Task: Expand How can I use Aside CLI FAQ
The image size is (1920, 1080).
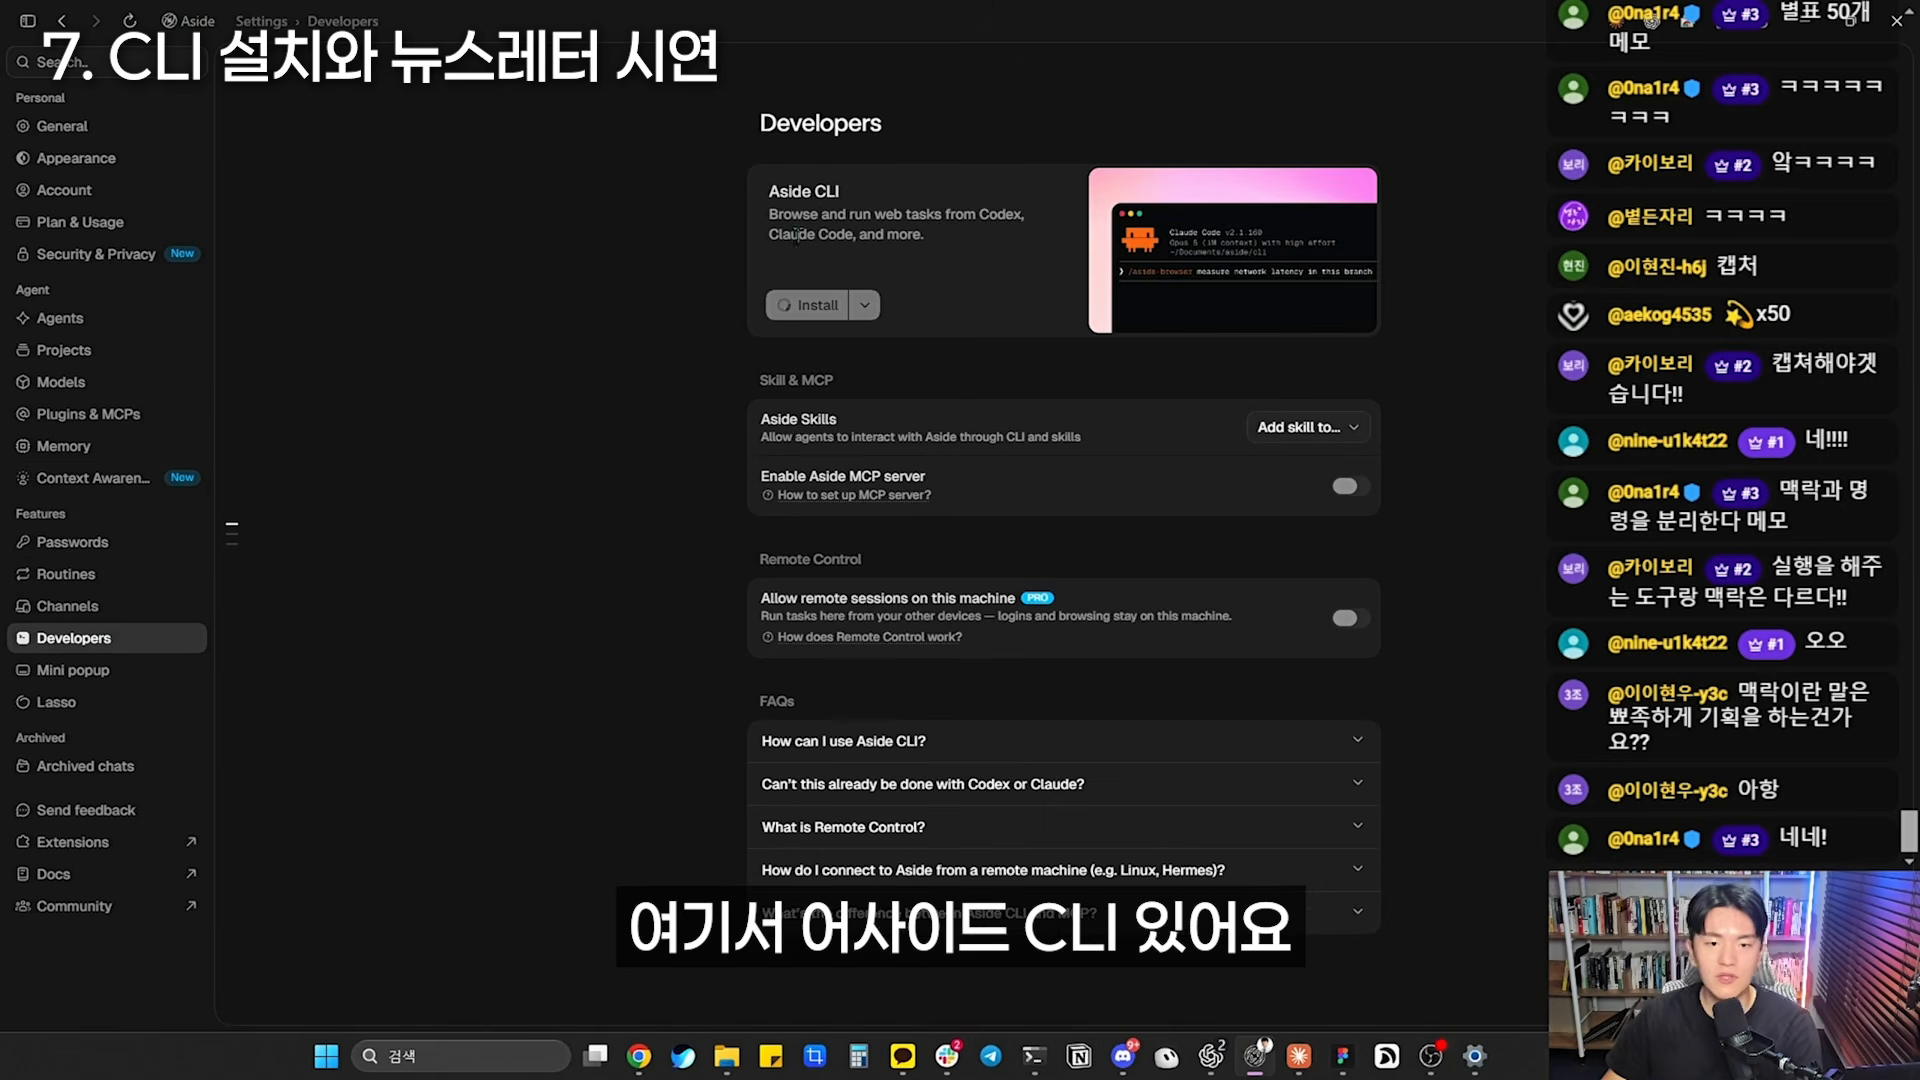Action: pyautogui.click(x=1064, y=741)
